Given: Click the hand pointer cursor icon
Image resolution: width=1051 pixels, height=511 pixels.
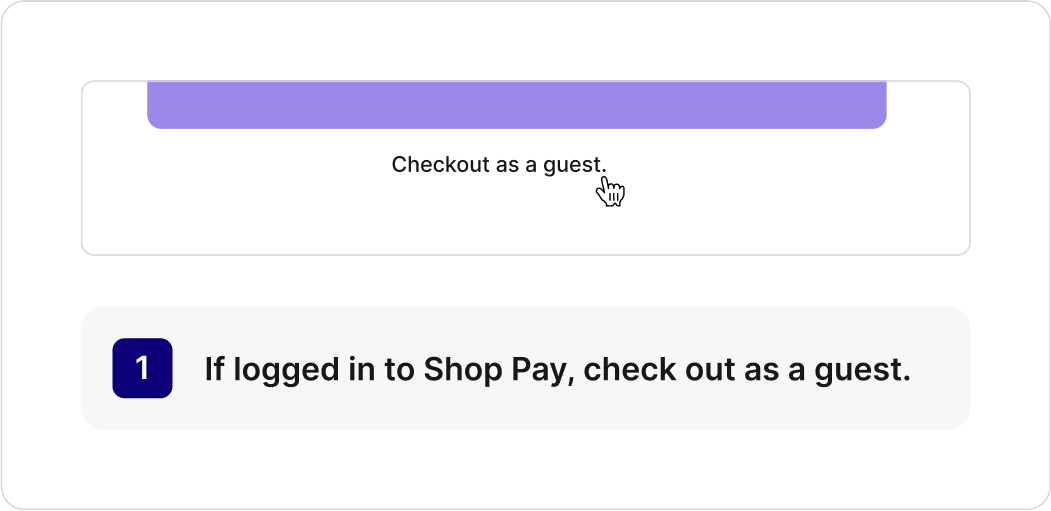Looking at the screenshot, I should click(x=610, y=191).
